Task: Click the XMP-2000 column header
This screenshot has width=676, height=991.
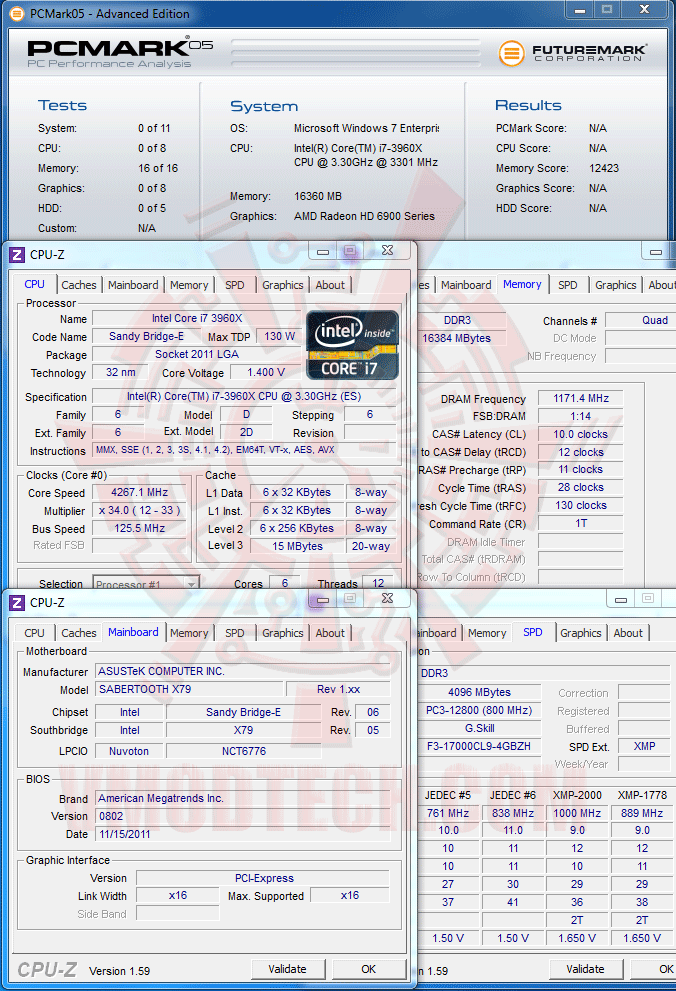Action: point(577,795)
